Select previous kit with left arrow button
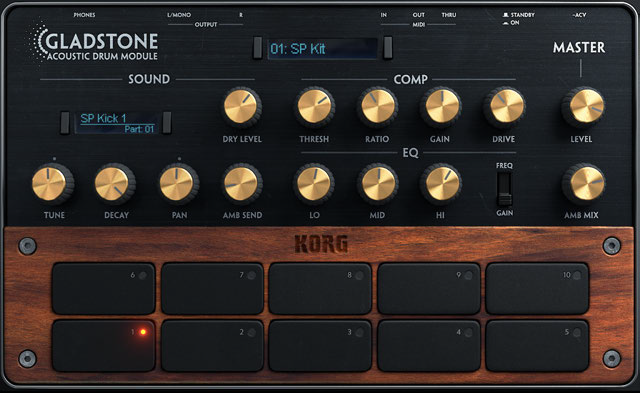 [x=258, y=48]
